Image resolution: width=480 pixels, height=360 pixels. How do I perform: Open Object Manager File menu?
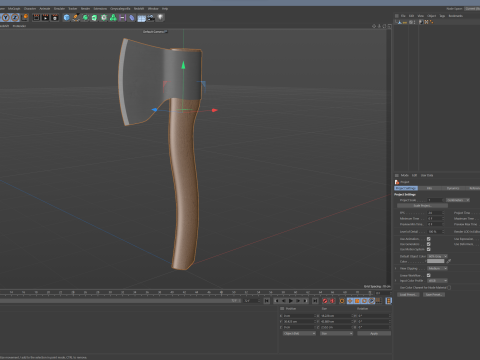(403, 16)
